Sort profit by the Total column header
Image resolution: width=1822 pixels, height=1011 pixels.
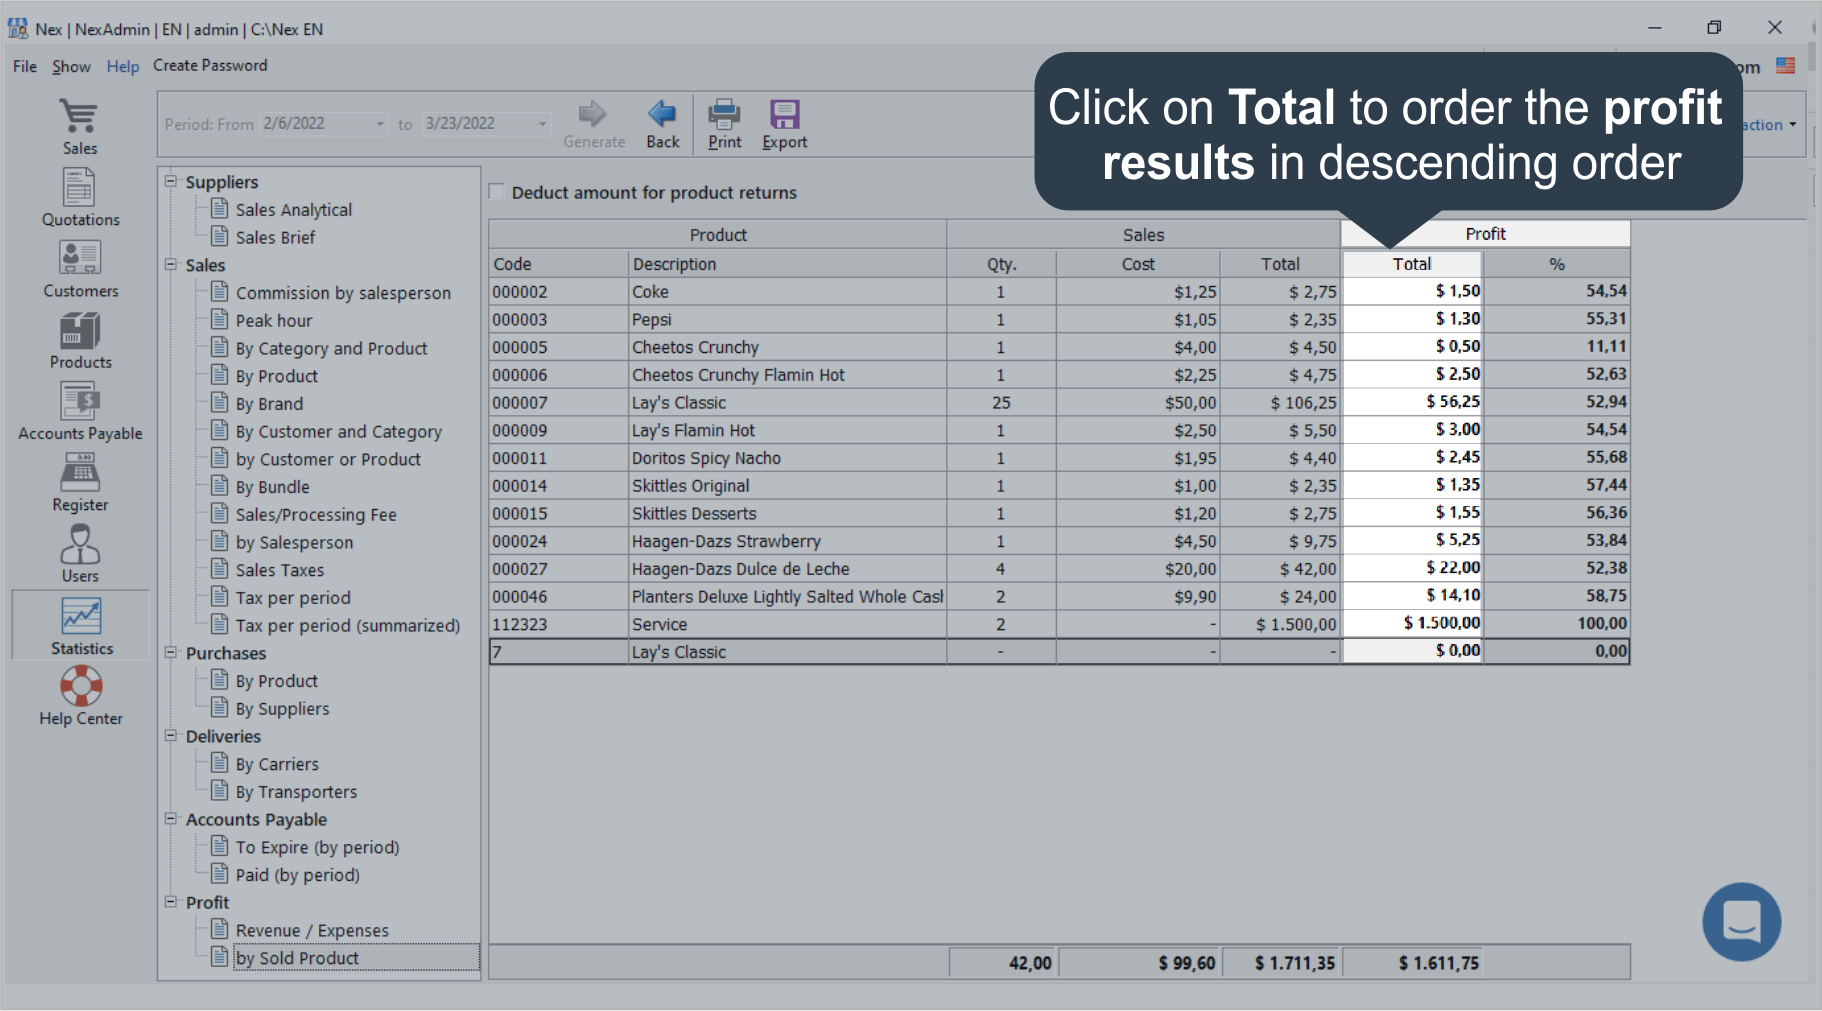(1411, 263)
